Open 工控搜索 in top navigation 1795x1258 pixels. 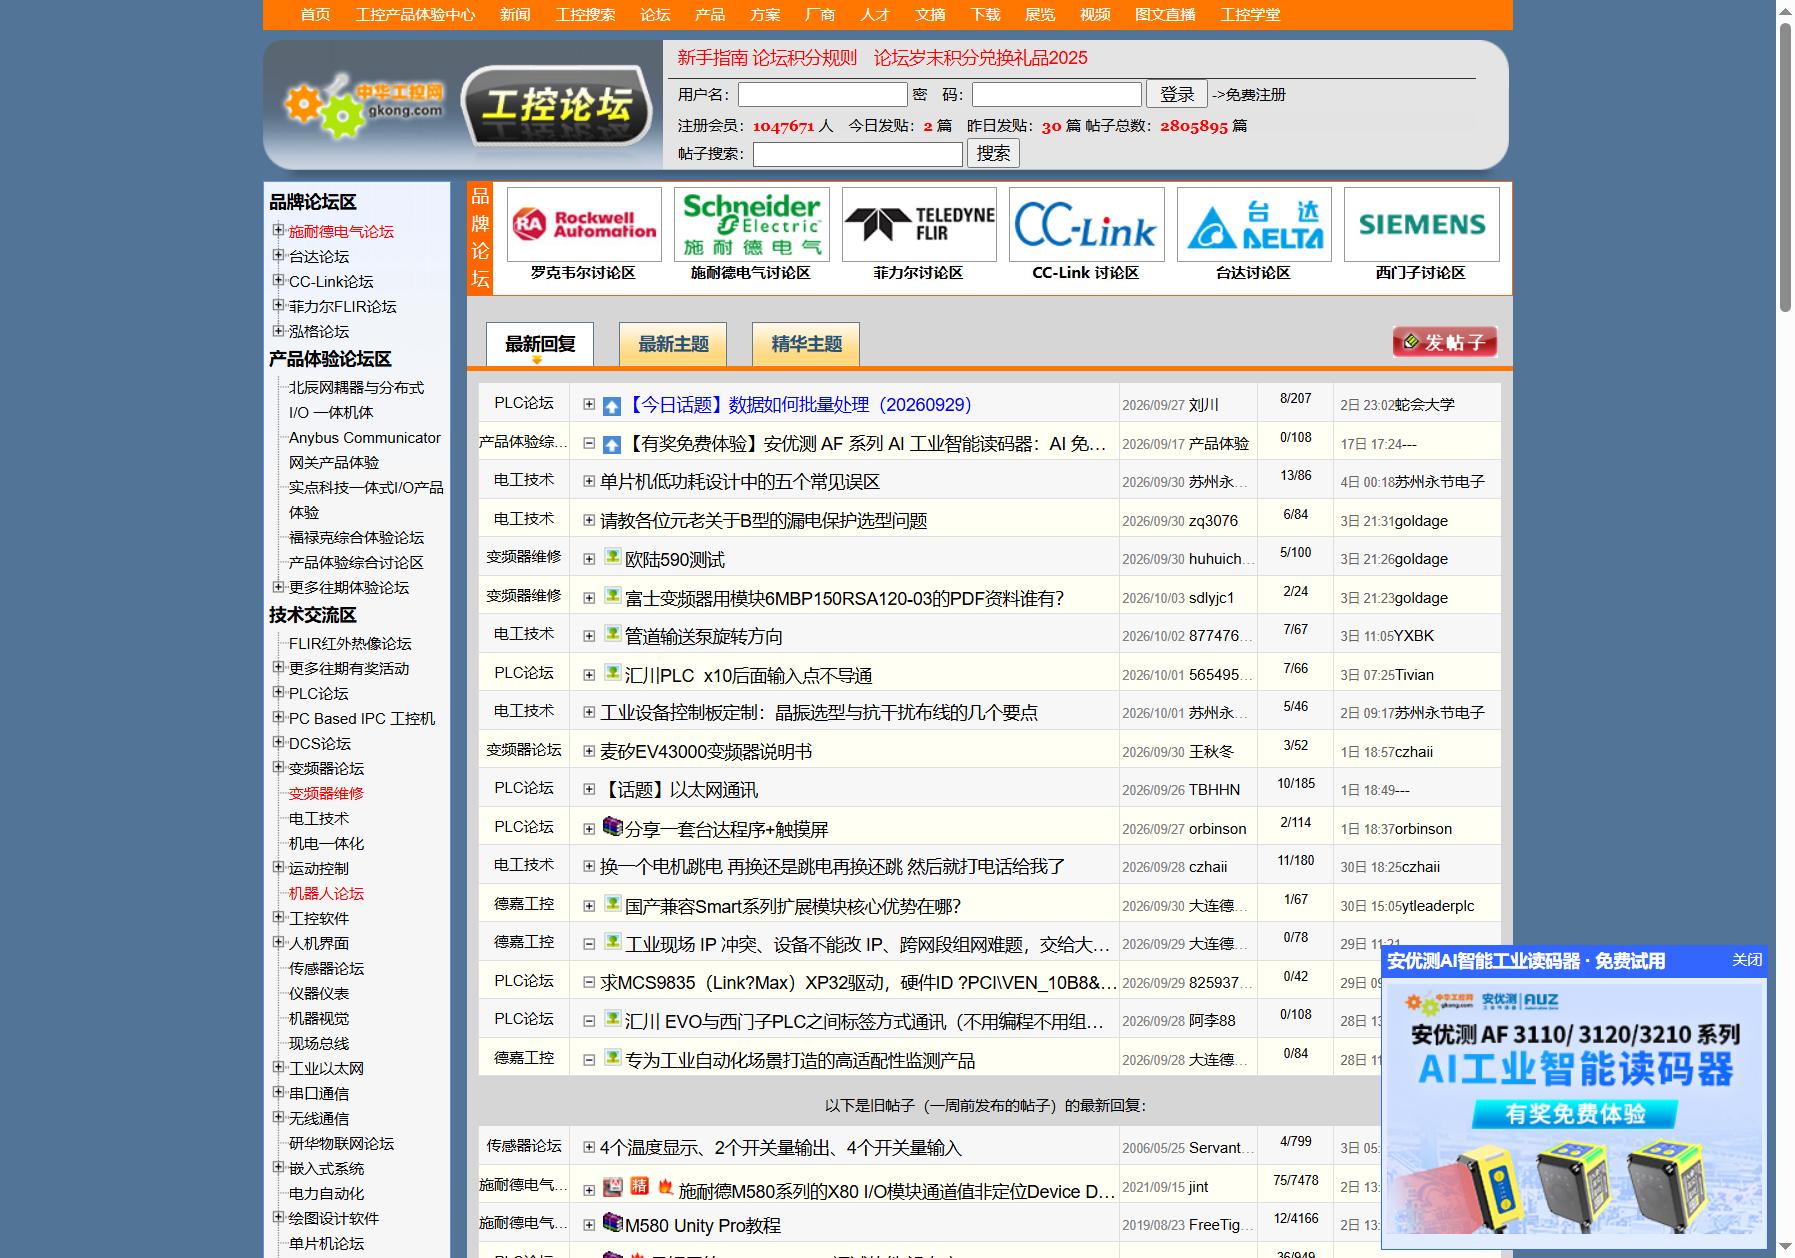click(x=585, y=15)
